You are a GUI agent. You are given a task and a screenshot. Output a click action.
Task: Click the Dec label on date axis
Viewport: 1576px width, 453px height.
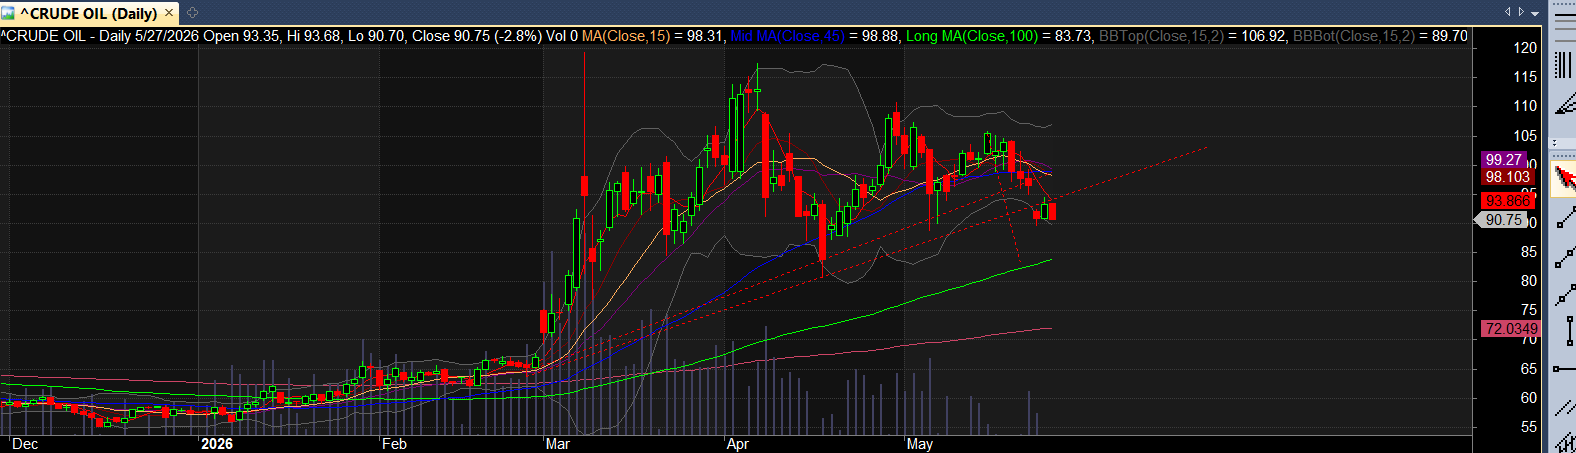(25, 444)
